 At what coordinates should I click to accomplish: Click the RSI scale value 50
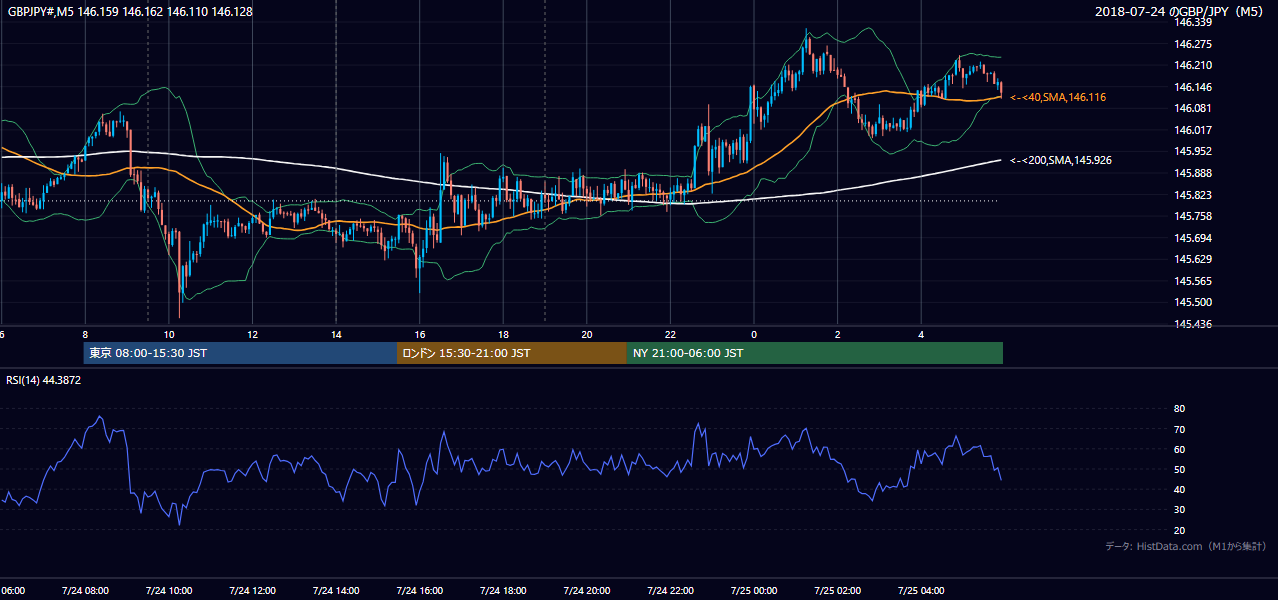[1179, 470]
